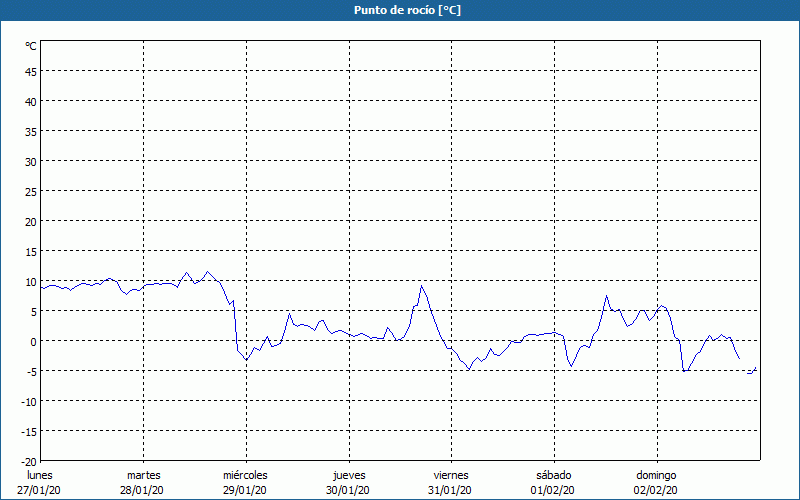Click the 'miércoles' day label
This screenshot has height=500, width=800.
[245, 475]
